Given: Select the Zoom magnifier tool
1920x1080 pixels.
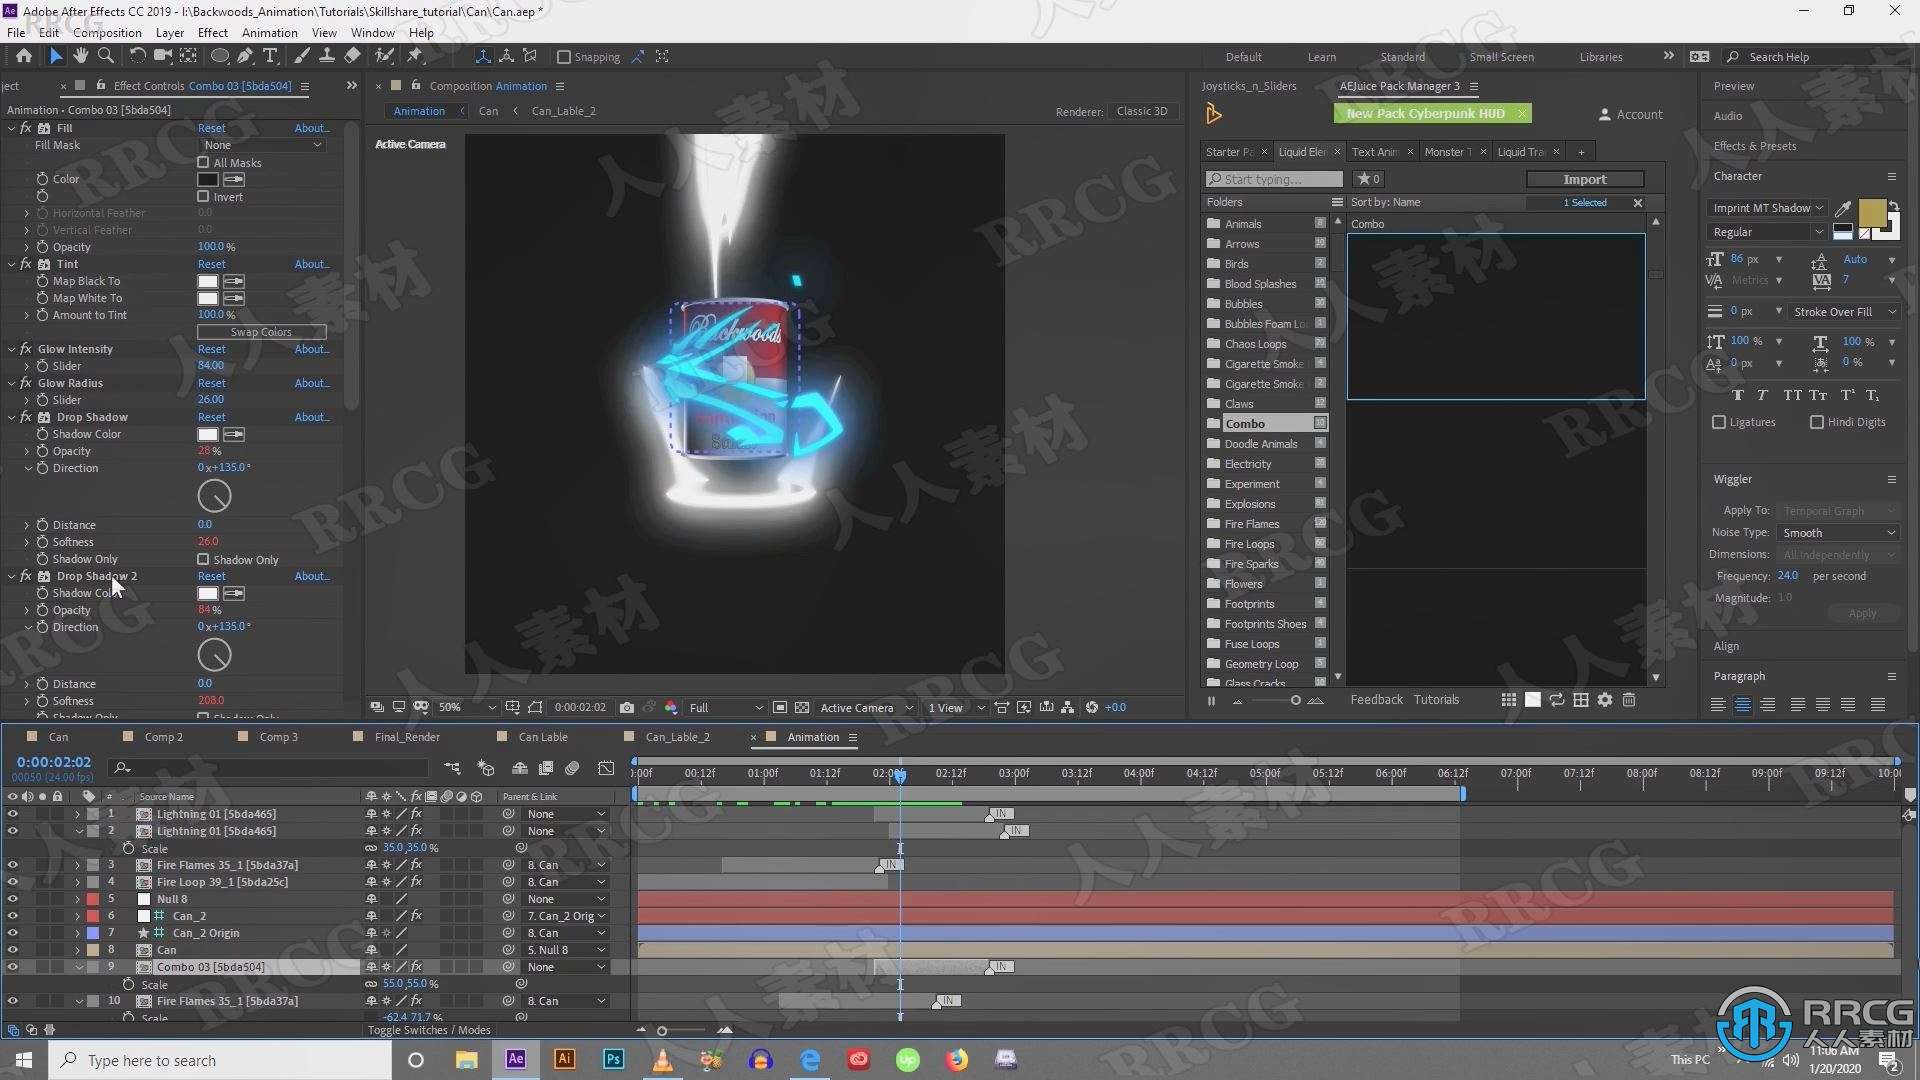Looking at the screenshot, I should point(106,56).
